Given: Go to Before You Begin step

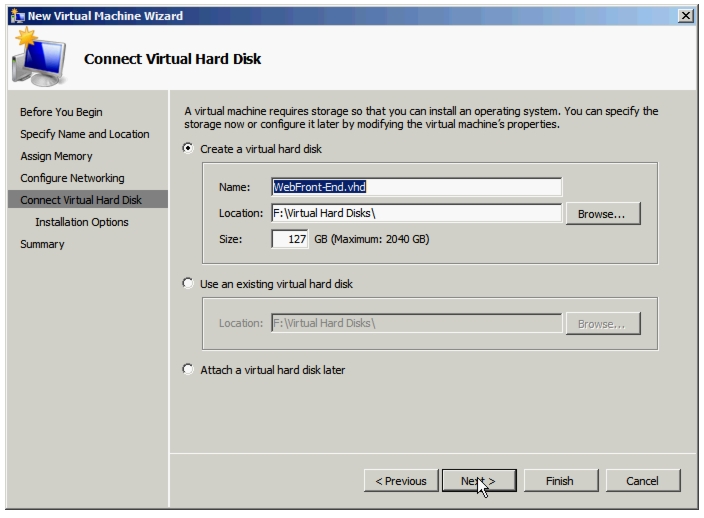Looking at the screenshot, I should (61, 112).
